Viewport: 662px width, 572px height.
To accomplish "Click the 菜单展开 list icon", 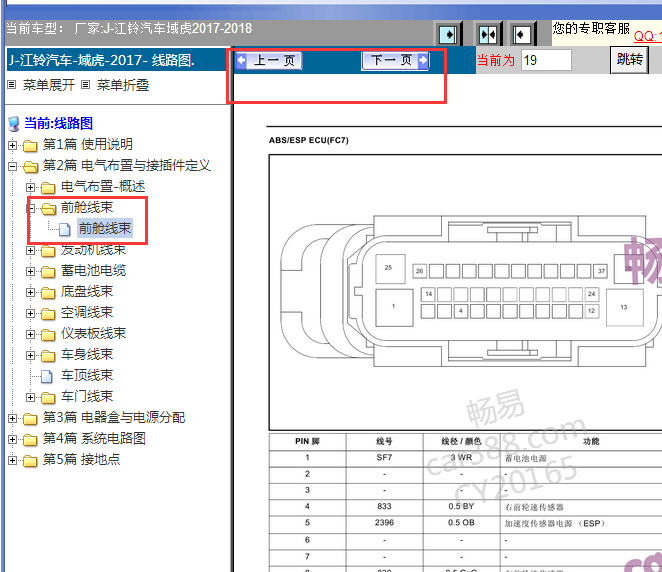I will [12, 85].
